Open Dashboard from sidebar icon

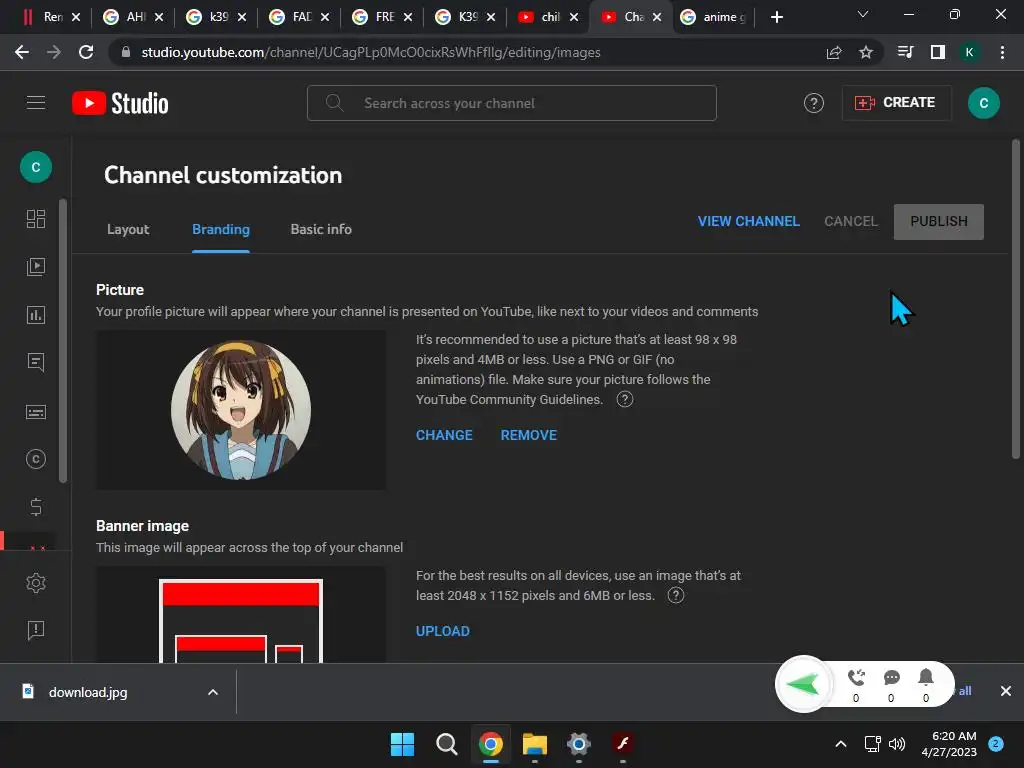(x=36, y=219)
